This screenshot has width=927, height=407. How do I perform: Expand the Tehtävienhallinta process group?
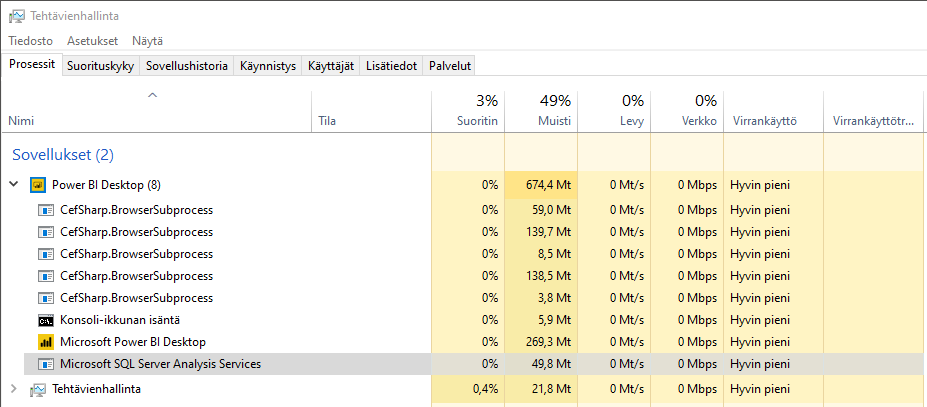click(14, 389)
